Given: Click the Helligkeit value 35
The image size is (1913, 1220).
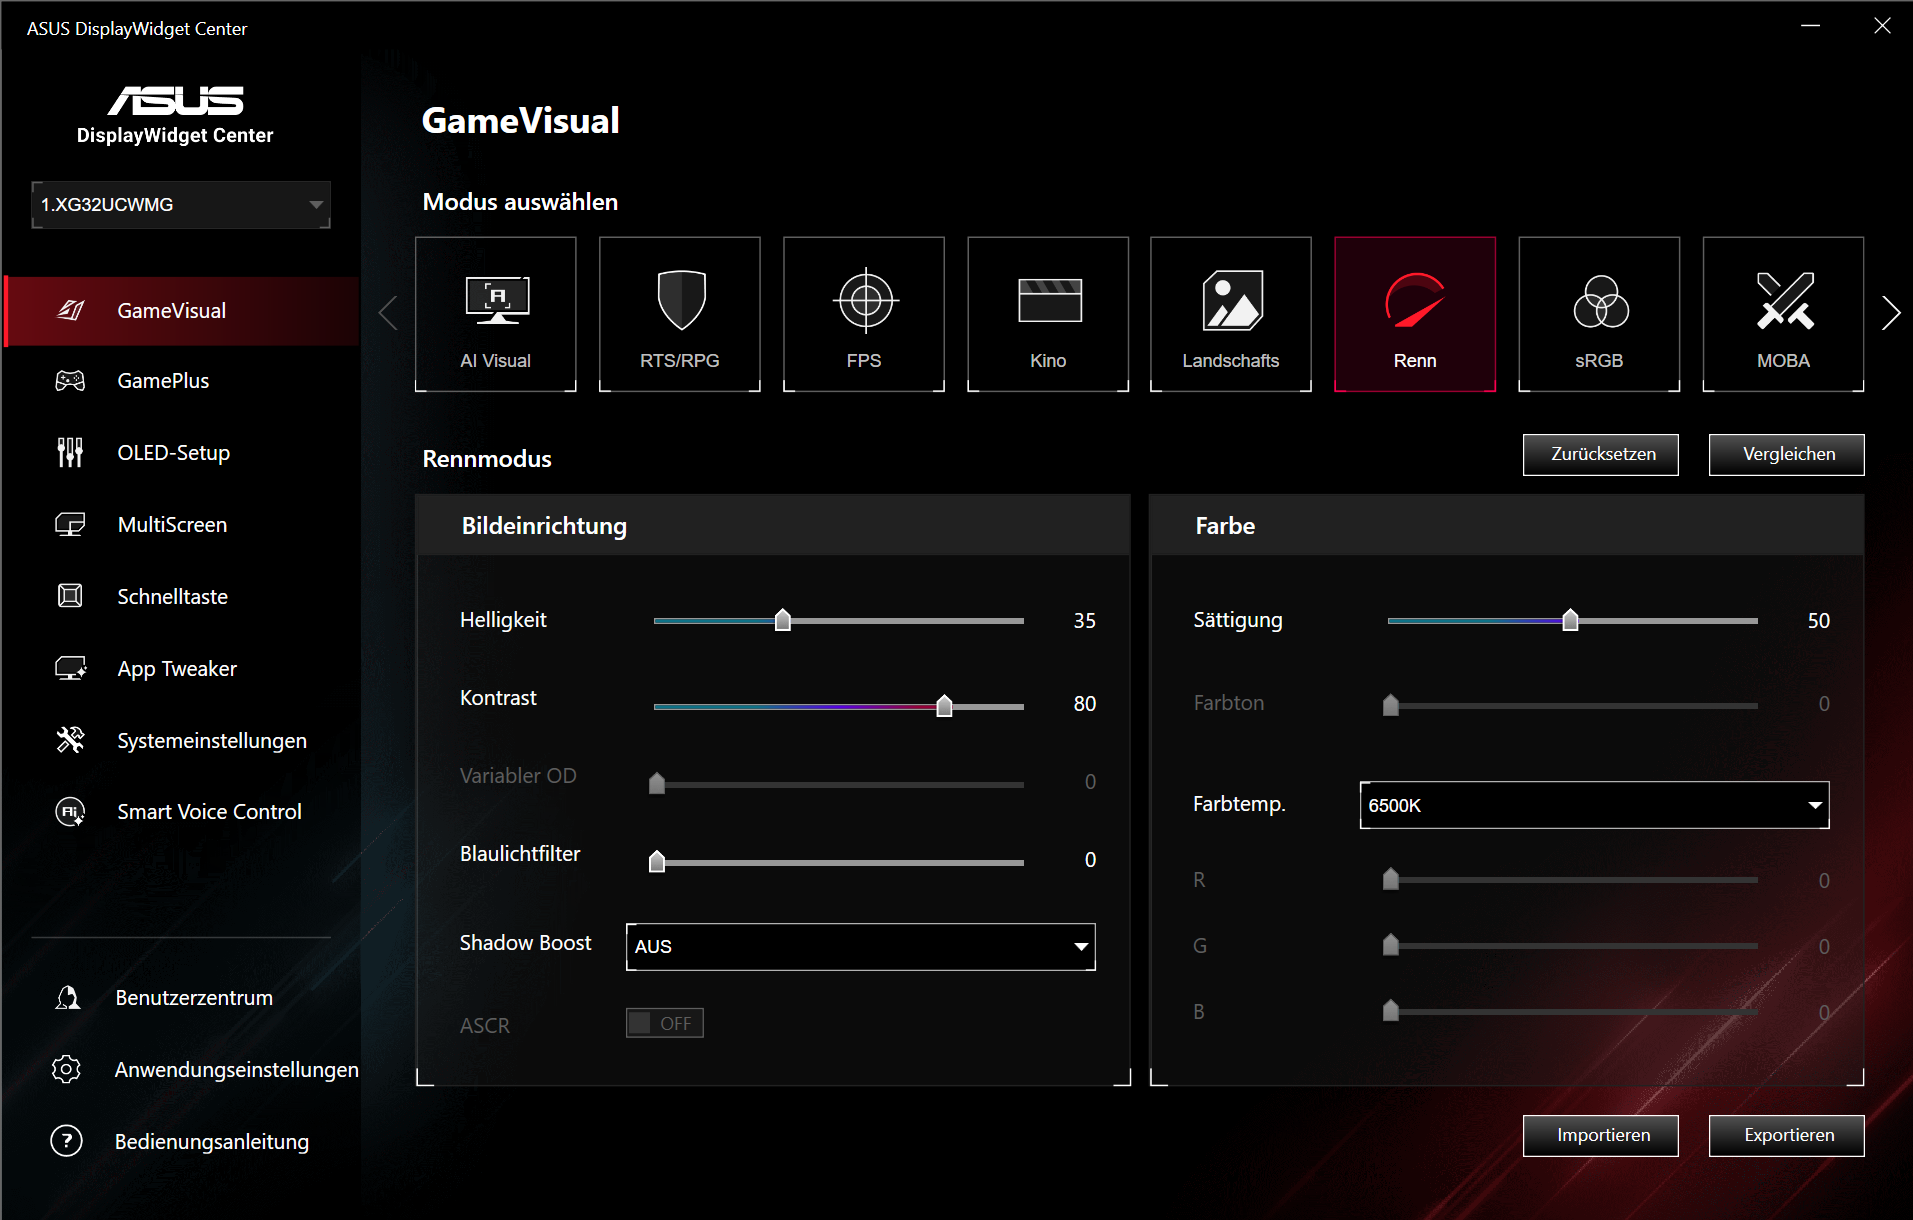Looking at the screenshot, I should pyautogui.click(x=1085, y=621).
